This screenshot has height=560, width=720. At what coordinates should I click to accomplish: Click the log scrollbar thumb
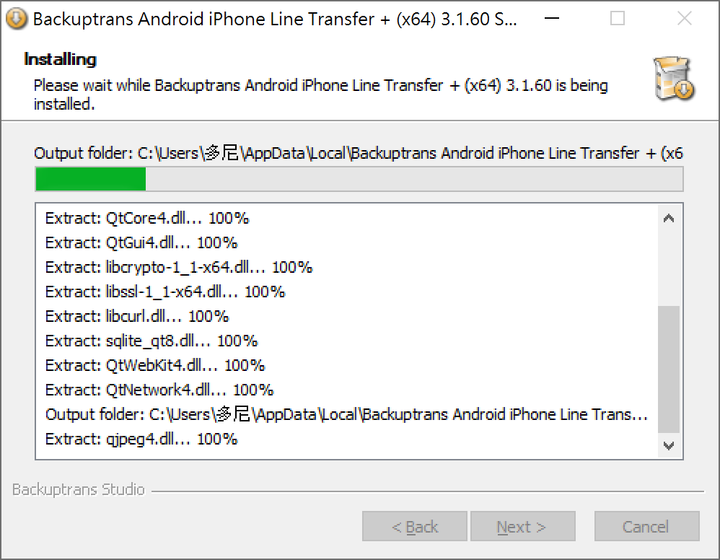(x=669, y=369)
